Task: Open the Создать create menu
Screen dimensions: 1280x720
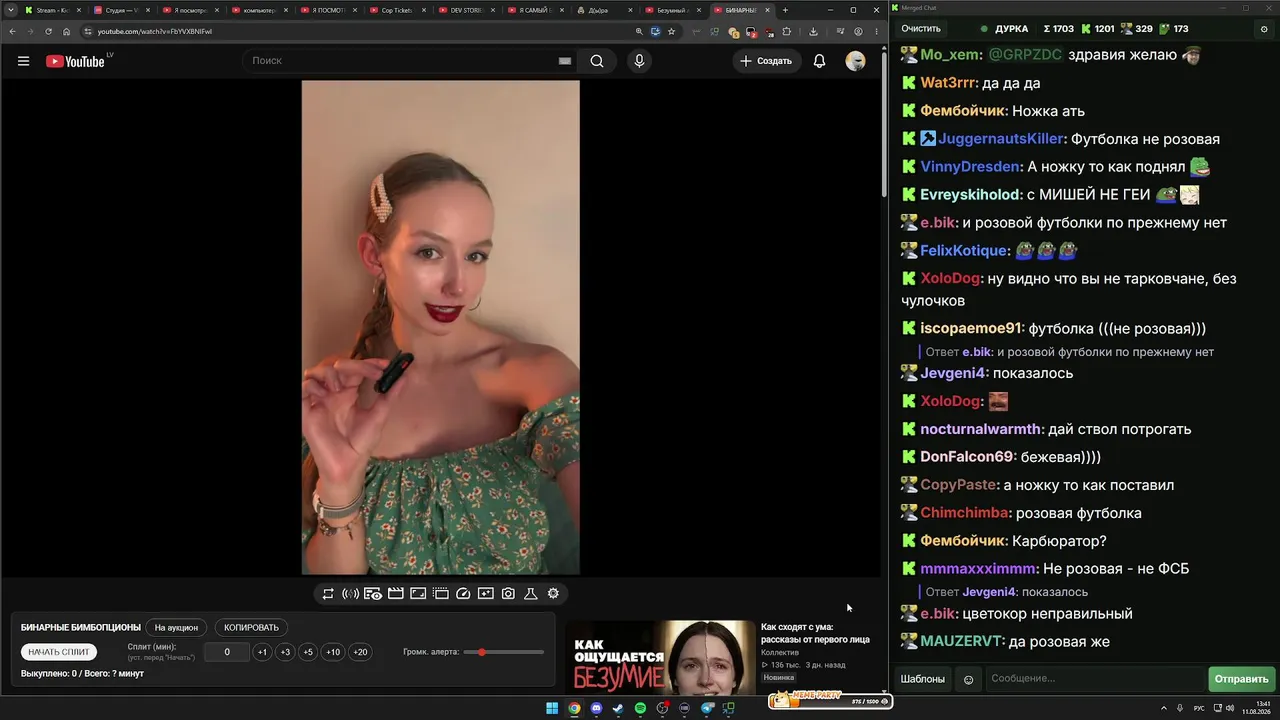Action: click(766, 61)
